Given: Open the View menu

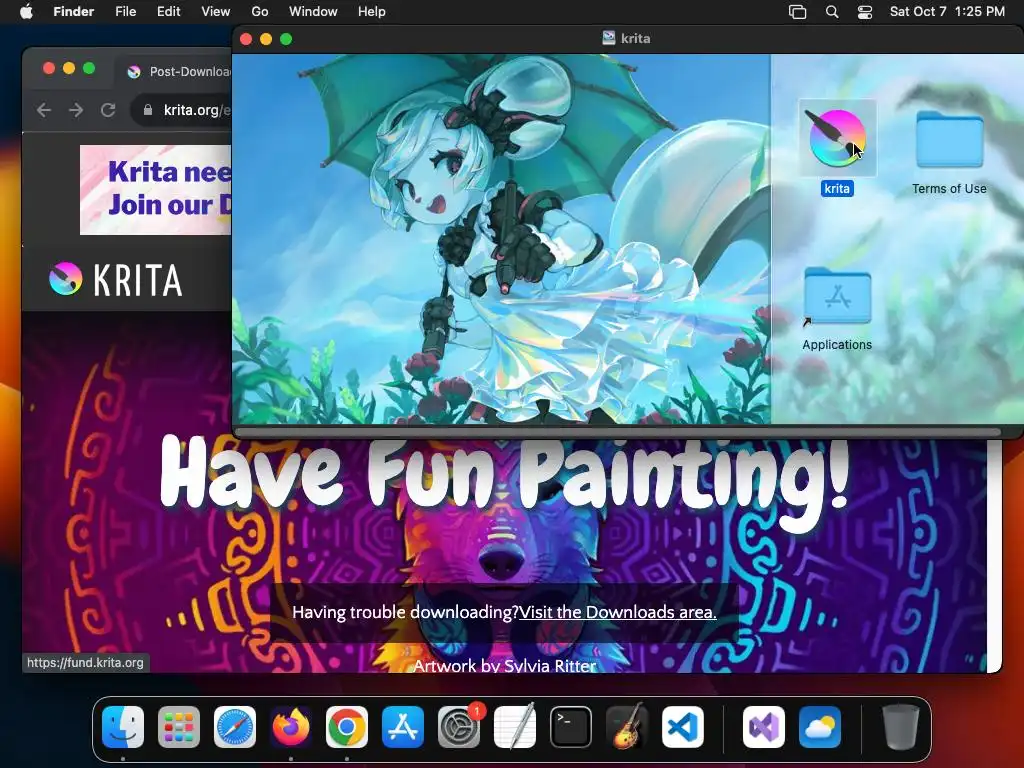Looking at the screenshot, I should 216,12.
